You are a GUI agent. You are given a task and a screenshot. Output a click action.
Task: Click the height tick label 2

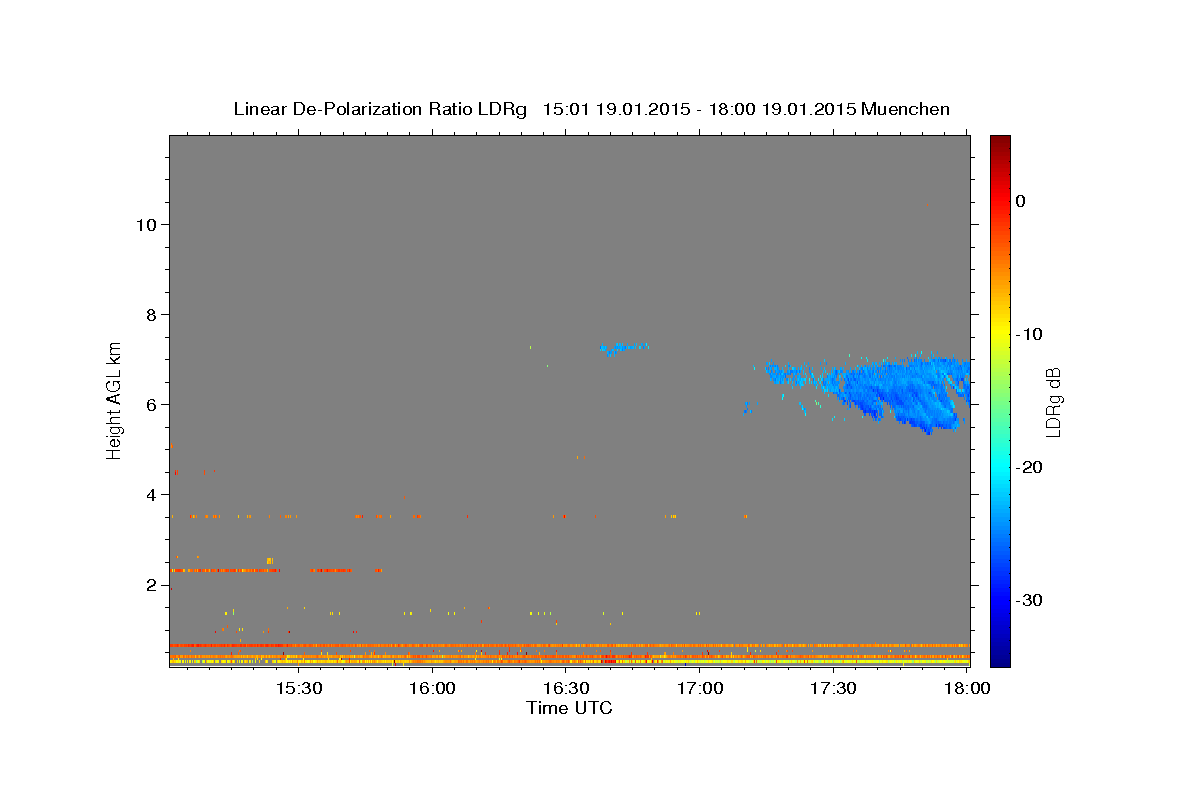coord(149,584)
